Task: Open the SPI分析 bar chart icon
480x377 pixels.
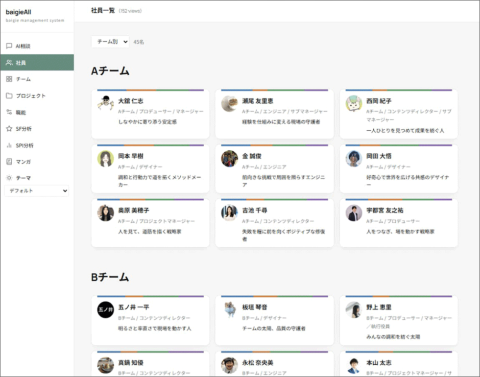Action: (x=9, y=145)
